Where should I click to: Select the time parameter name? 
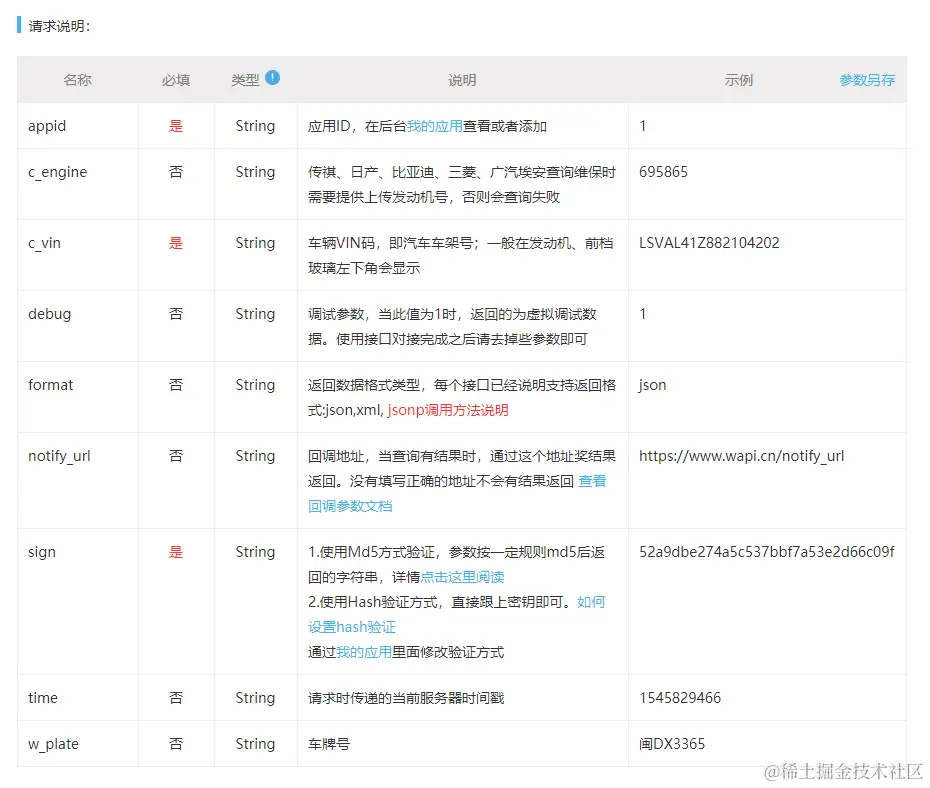pos(43,698)
